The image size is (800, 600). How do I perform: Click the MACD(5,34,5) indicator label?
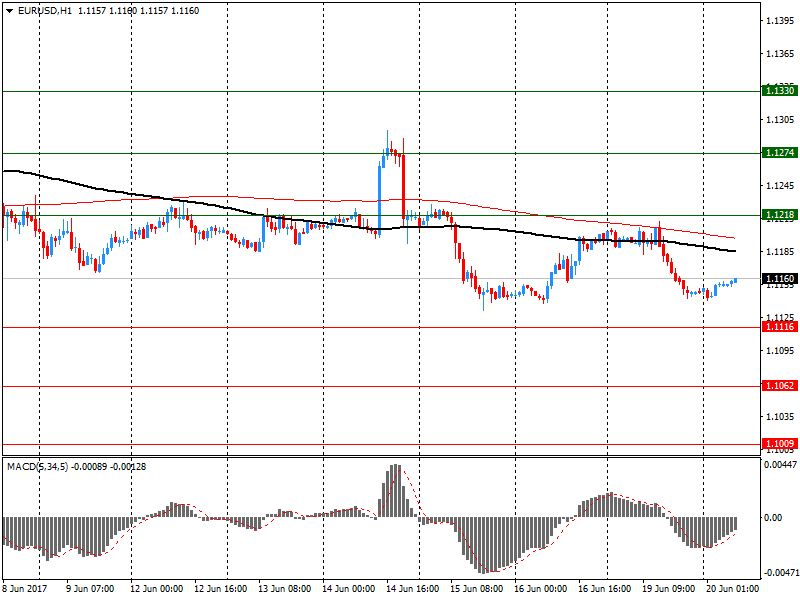[x=37, y=466]
